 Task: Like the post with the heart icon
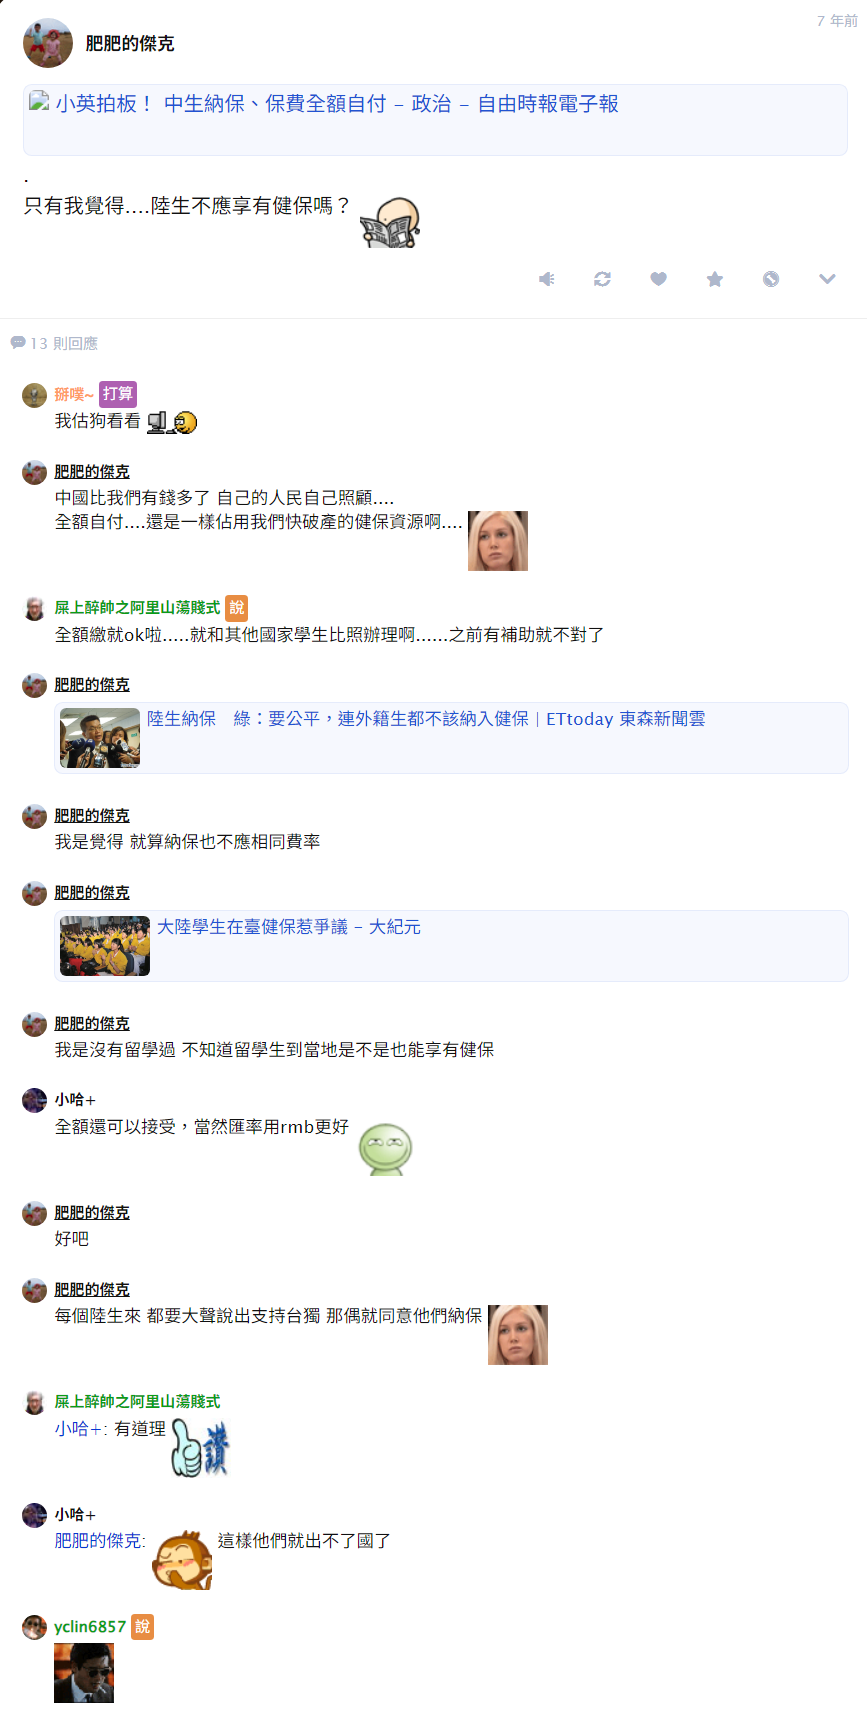click(658, 279)
